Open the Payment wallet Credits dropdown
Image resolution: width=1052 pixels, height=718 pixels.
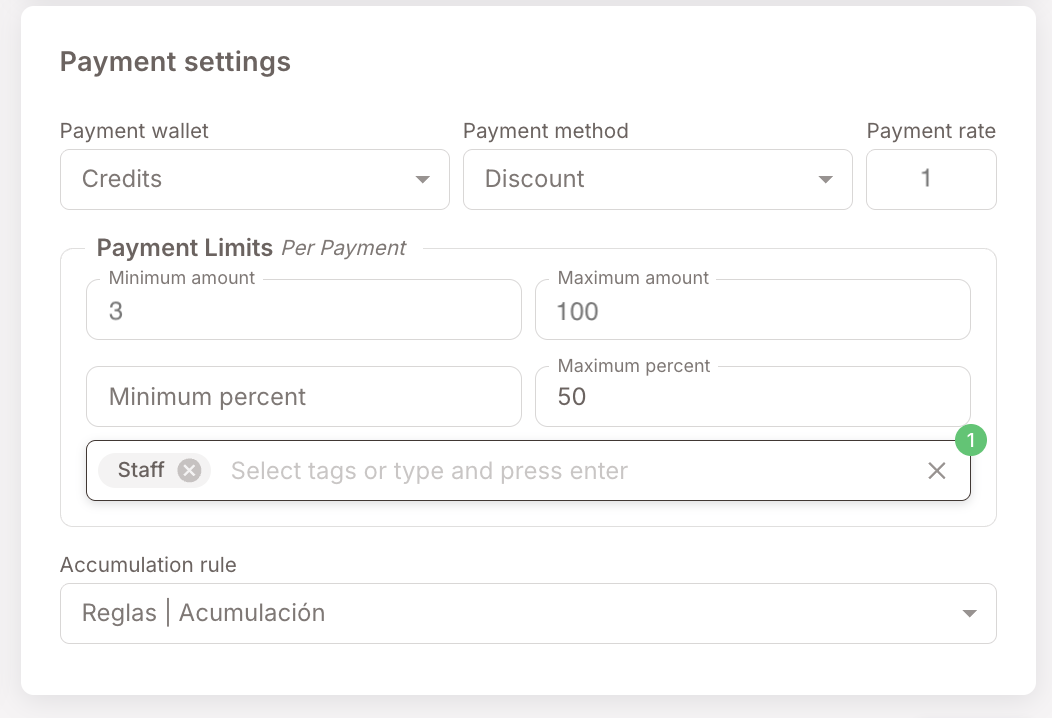pos(255,179)
